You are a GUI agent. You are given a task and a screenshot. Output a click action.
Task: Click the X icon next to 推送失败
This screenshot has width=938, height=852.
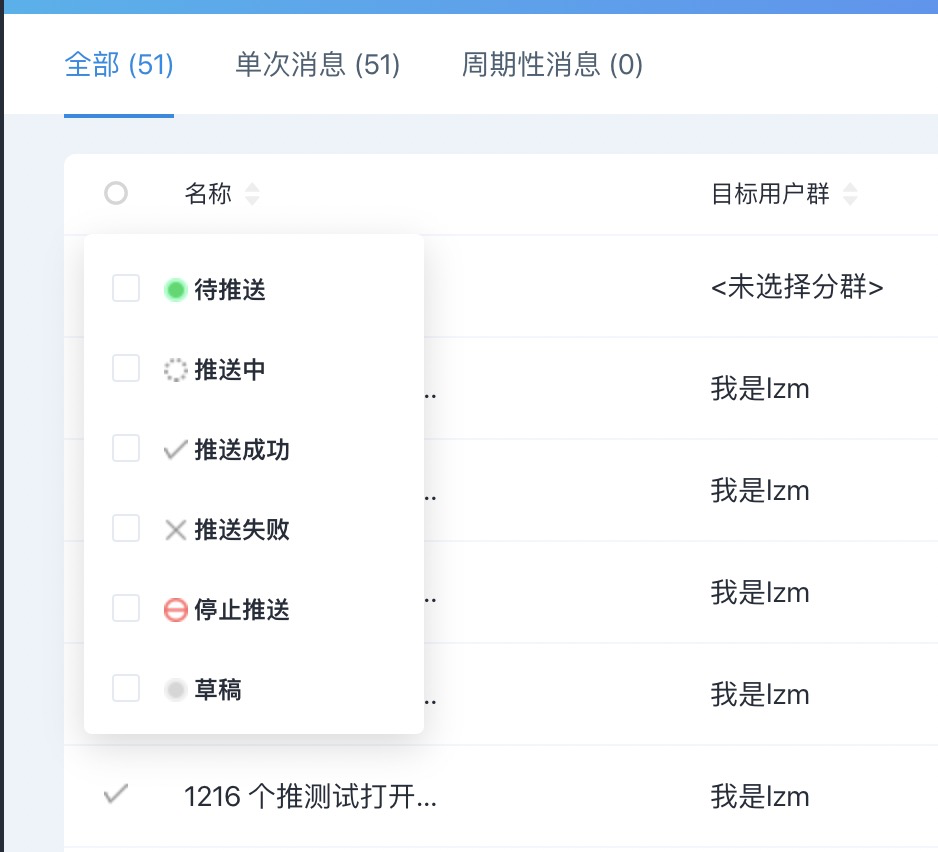(x=175, y=530)
